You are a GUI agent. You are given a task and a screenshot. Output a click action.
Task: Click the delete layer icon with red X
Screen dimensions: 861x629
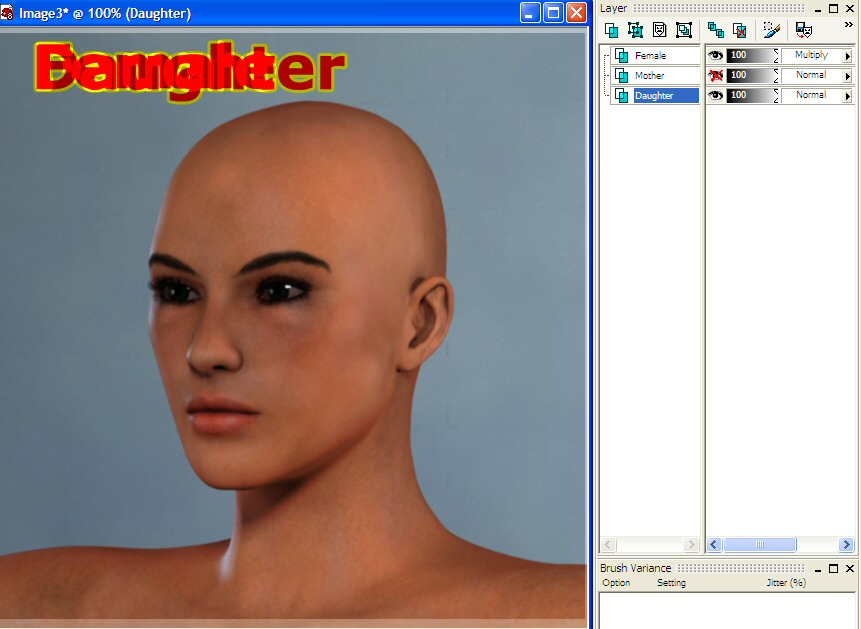tap(740, 30)
